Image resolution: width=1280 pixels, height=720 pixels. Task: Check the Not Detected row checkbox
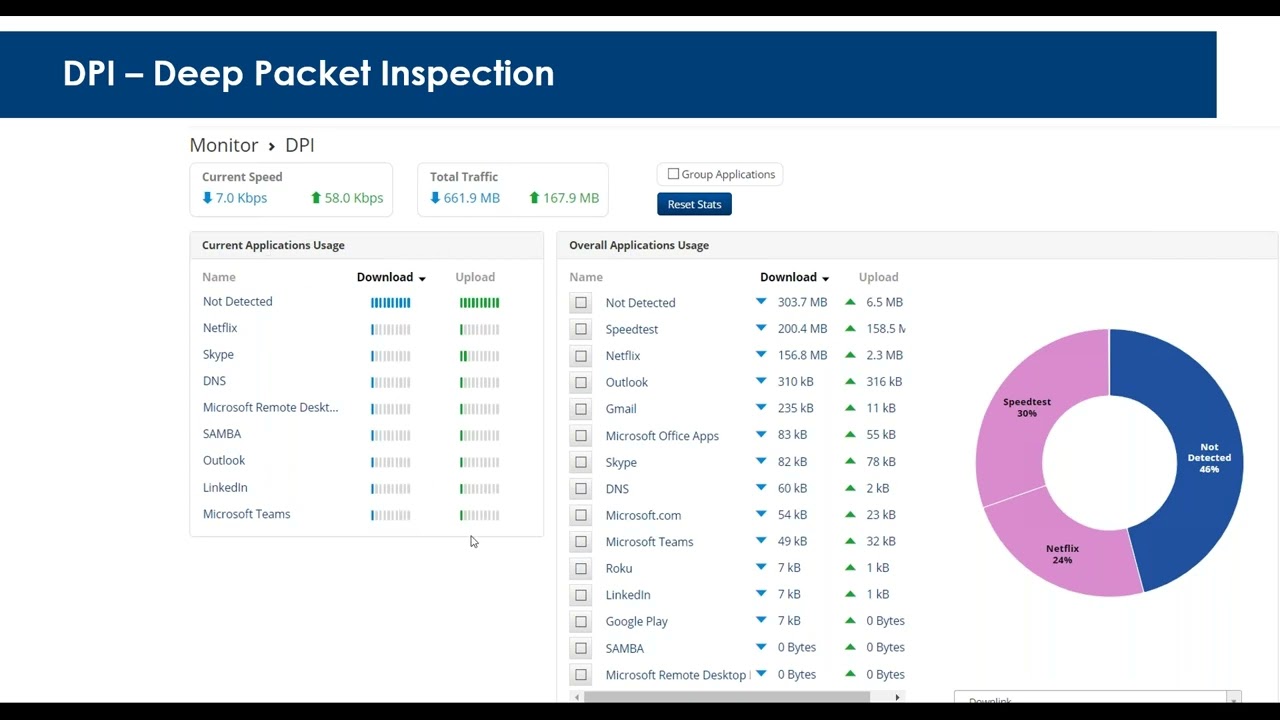point(581,302)
